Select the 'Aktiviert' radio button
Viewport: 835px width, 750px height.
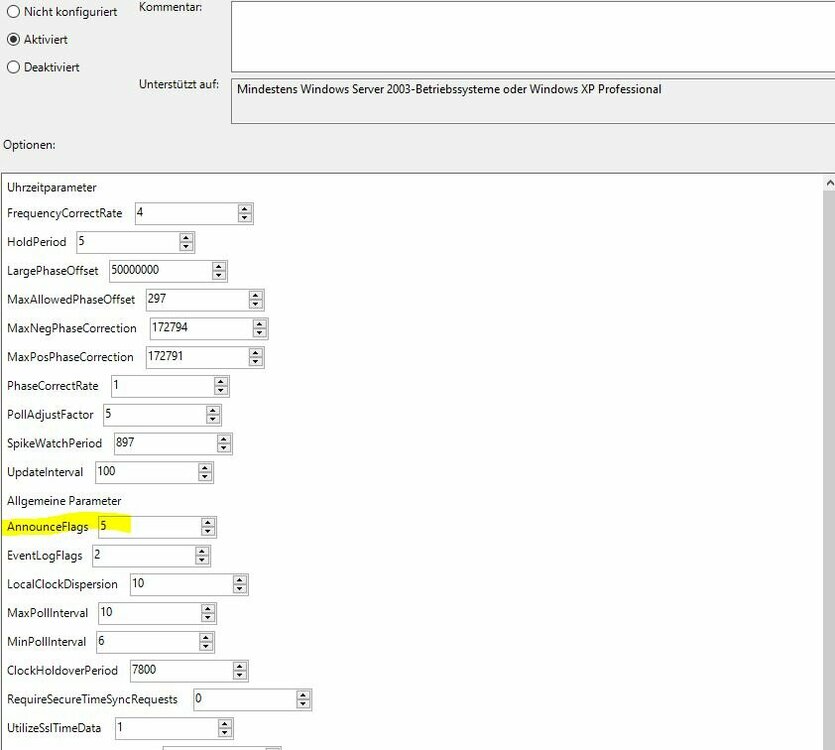13,40
